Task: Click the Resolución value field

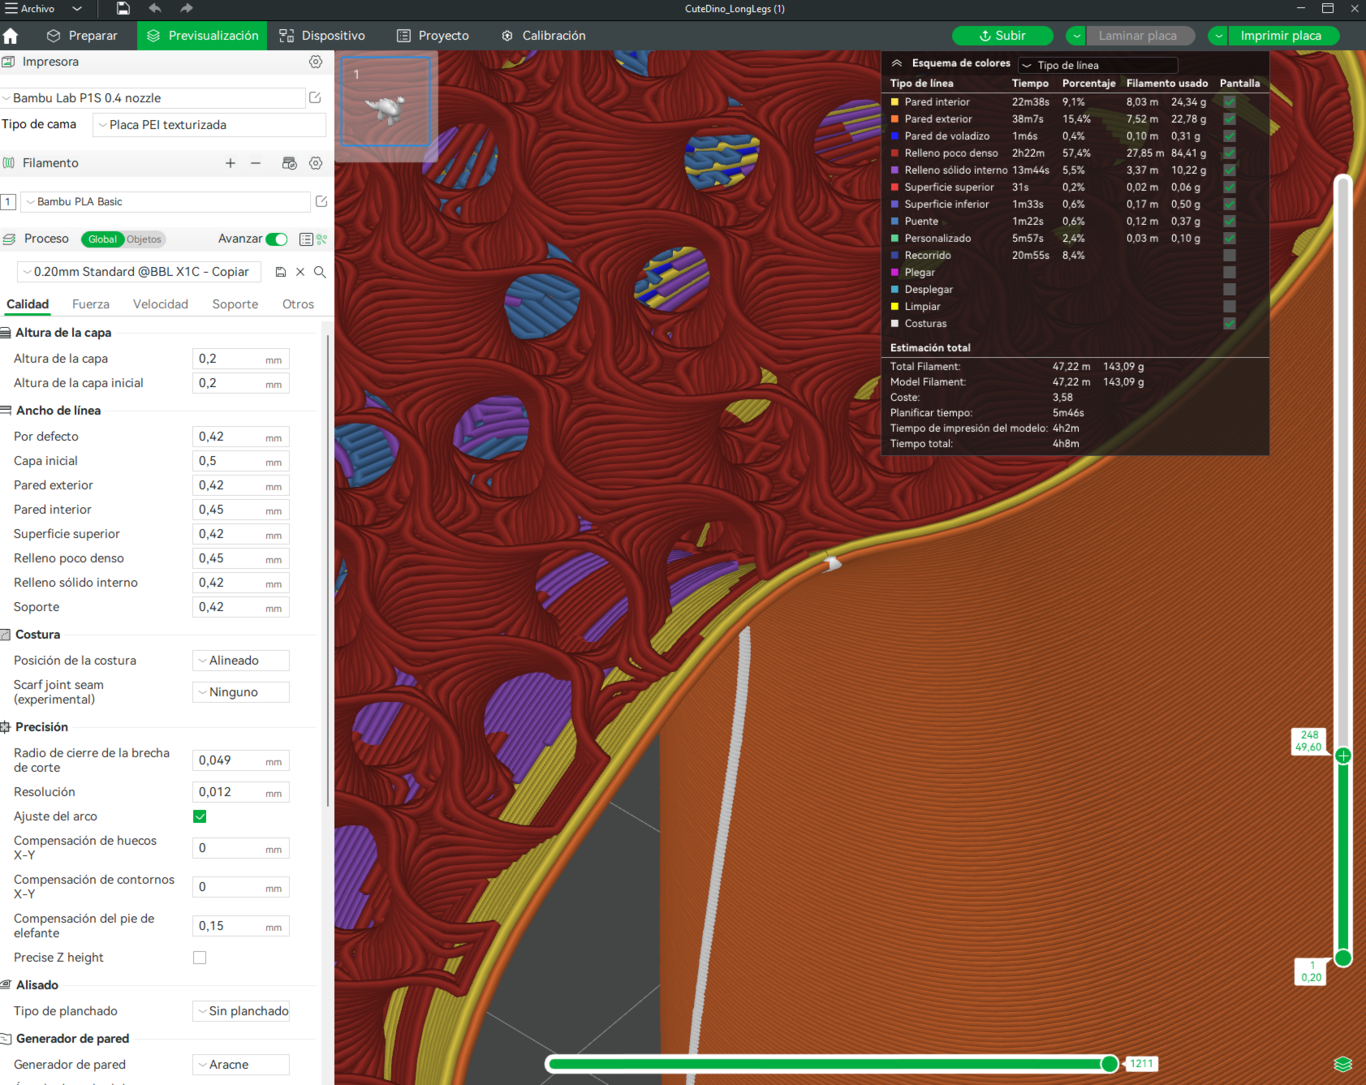Action: [x=240, y=792]
